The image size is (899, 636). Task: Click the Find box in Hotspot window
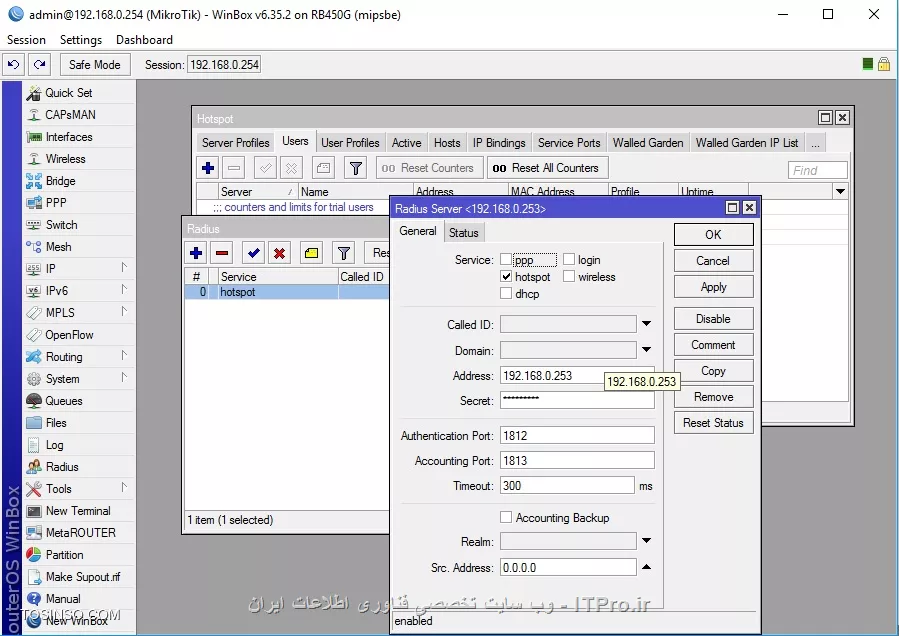coord(817,170)
